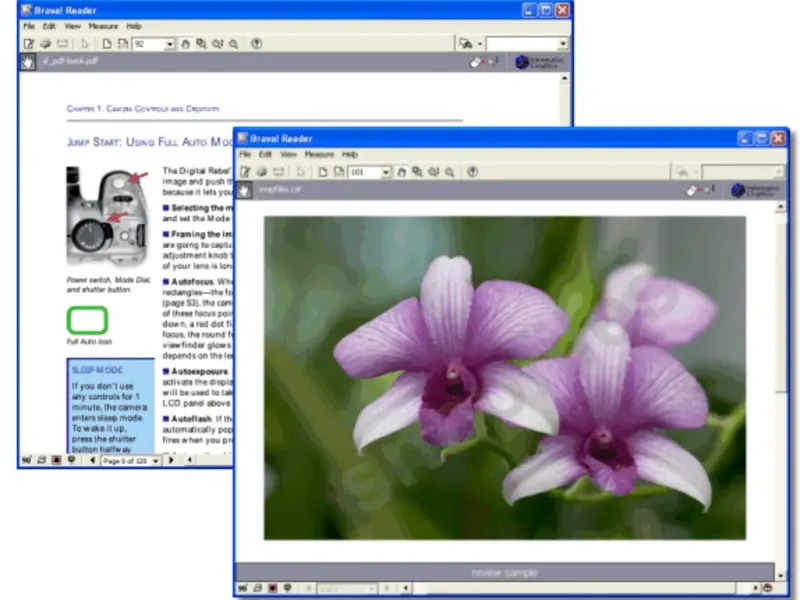Open the zoom percentage dropdown showing 101
The height and width of the screenshot is (600, 800).
[386, 172]
